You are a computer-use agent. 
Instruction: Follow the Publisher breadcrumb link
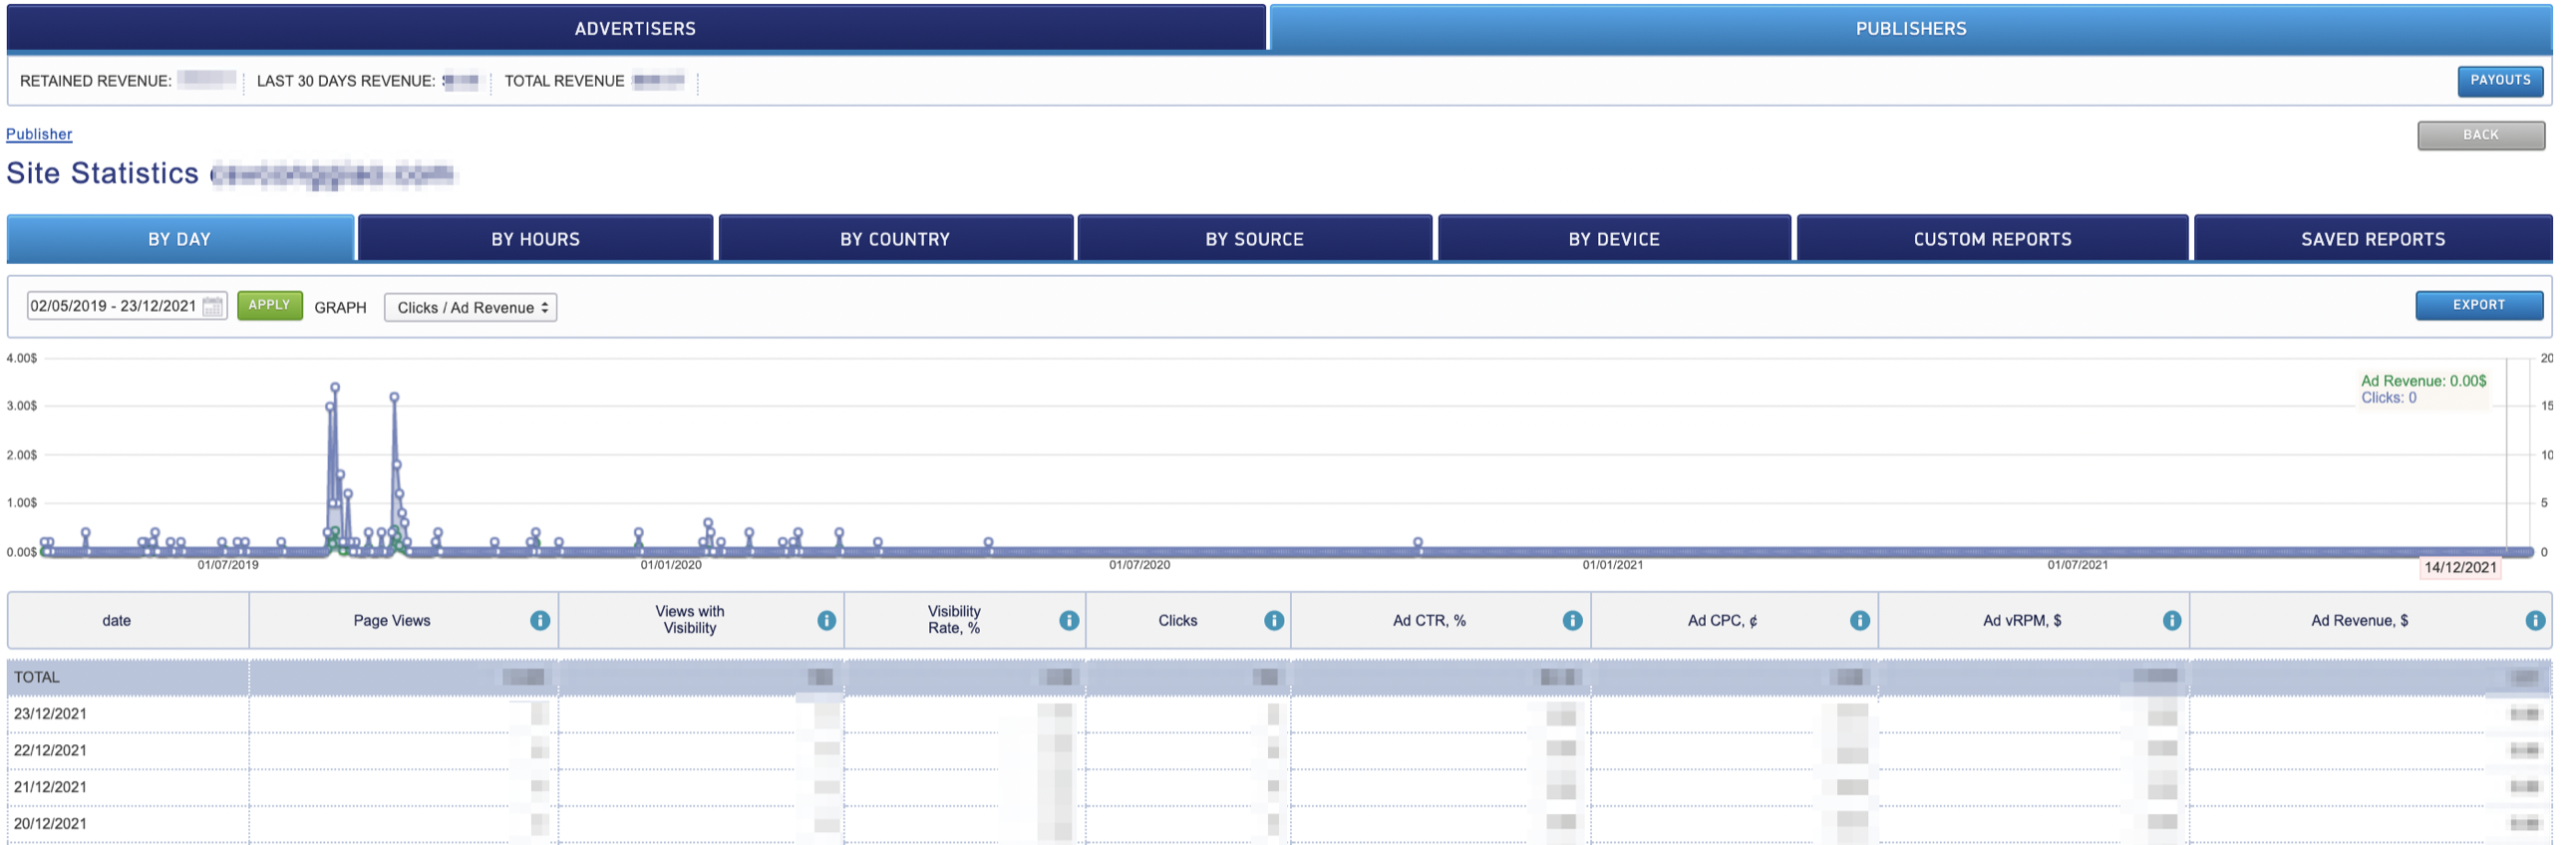[x=39, y=134]
